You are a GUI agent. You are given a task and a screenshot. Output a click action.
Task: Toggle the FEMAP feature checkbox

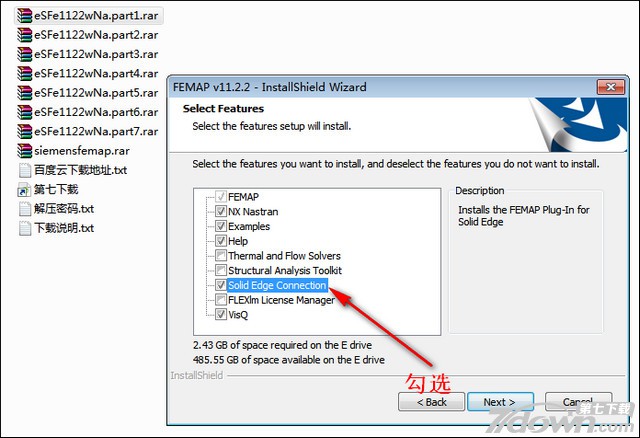(221, 197)
